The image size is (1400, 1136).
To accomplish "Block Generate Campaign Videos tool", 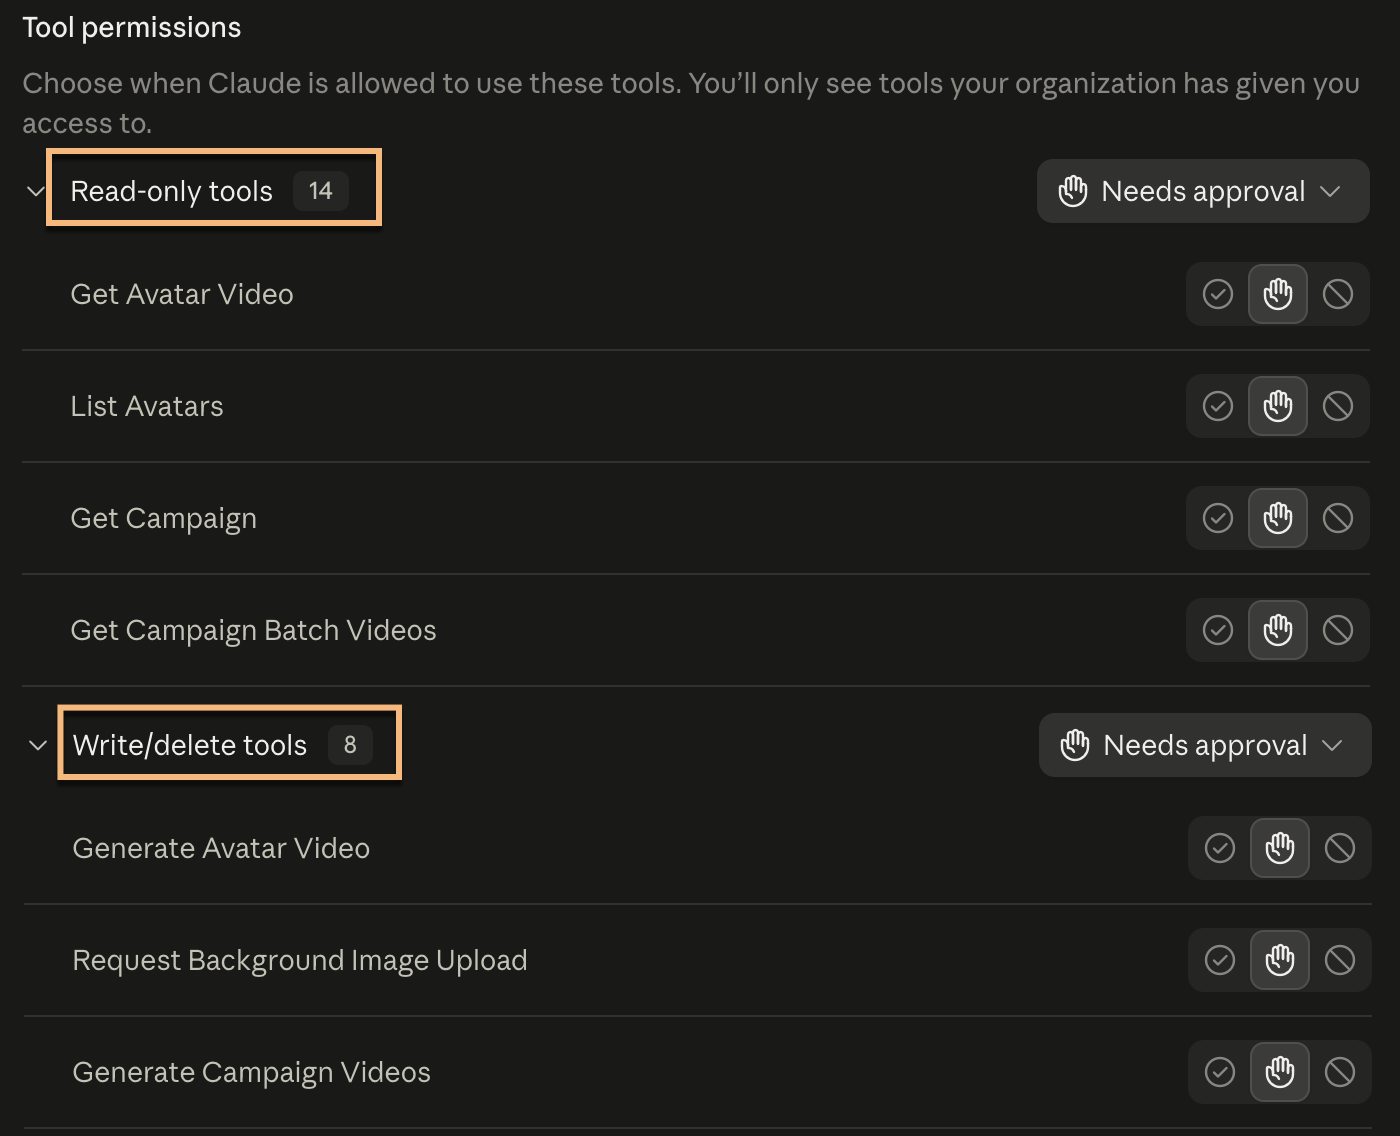I will (x=1340, y=1072).
